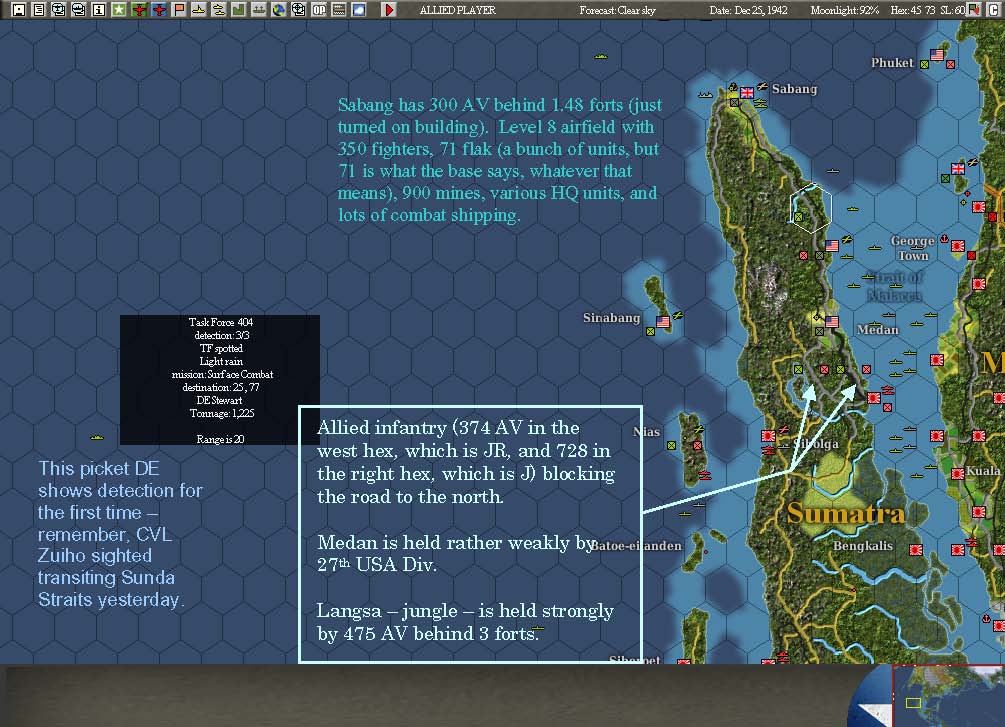This screenshot has height=727, width=1005.
Task: Click the 'Date: Dec 25, 1942' status text
Action: click(x=748, y=10)
